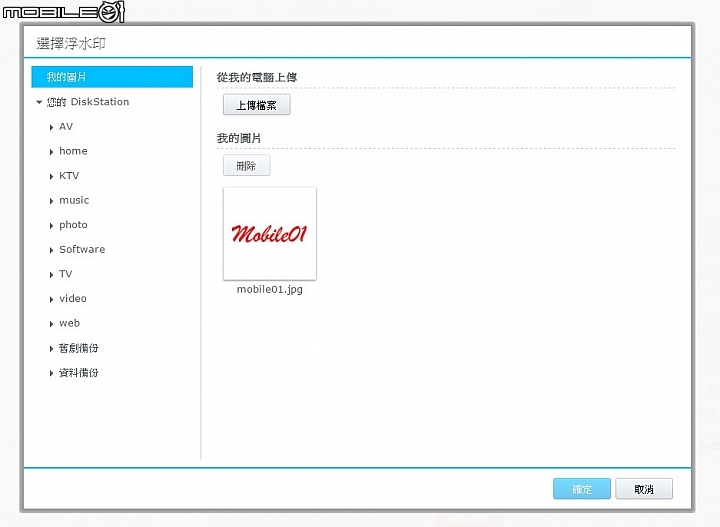Expand the Software folder arrow
The height and width of the screenshot is (527, 720).
point(51,250)
